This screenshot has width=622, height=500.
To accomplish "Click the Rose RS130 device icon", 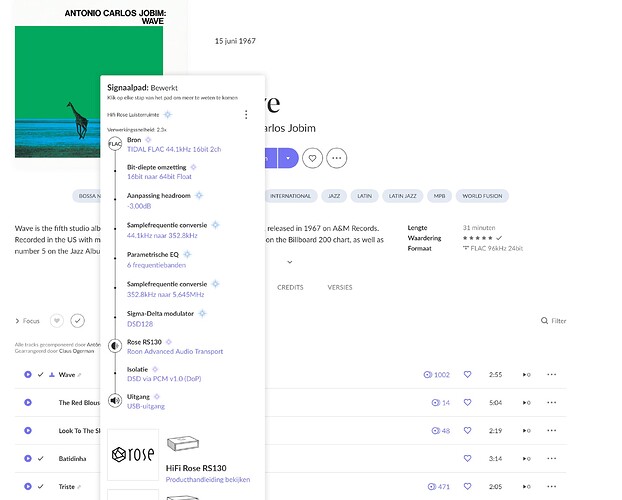I will [x=115, y=346].
